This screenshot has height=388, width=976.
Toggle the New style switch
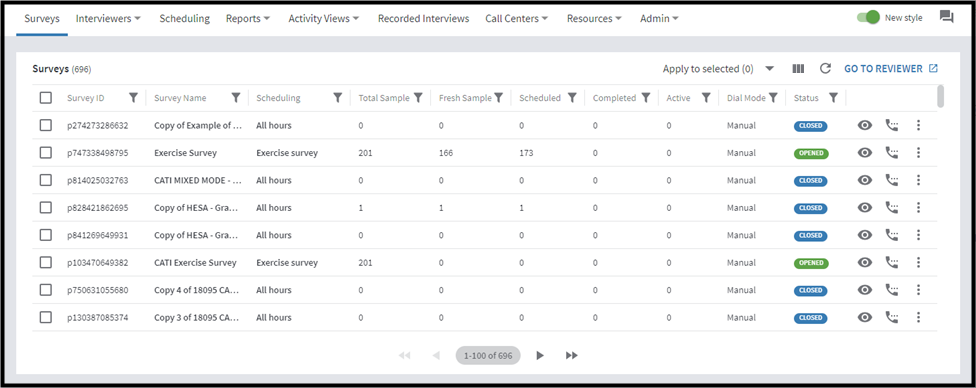868,17
